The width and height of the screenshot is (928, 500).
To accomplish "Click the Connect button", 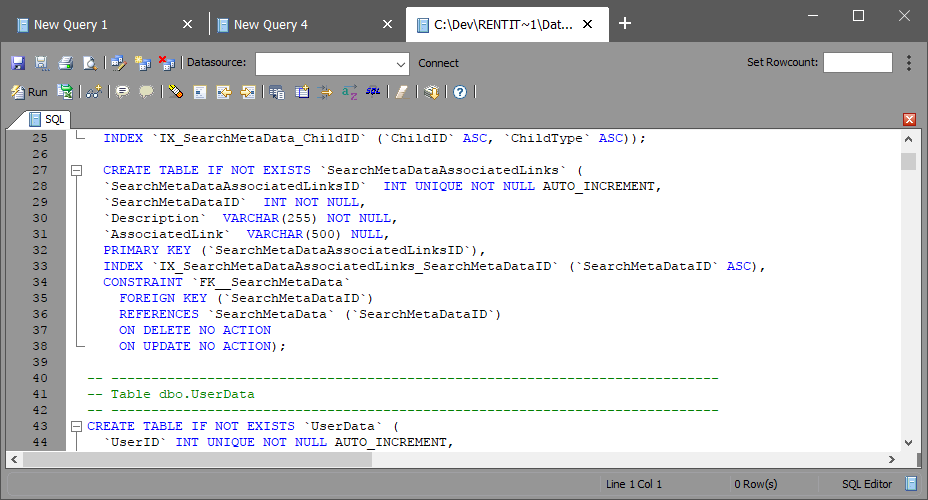I will 438,63.
